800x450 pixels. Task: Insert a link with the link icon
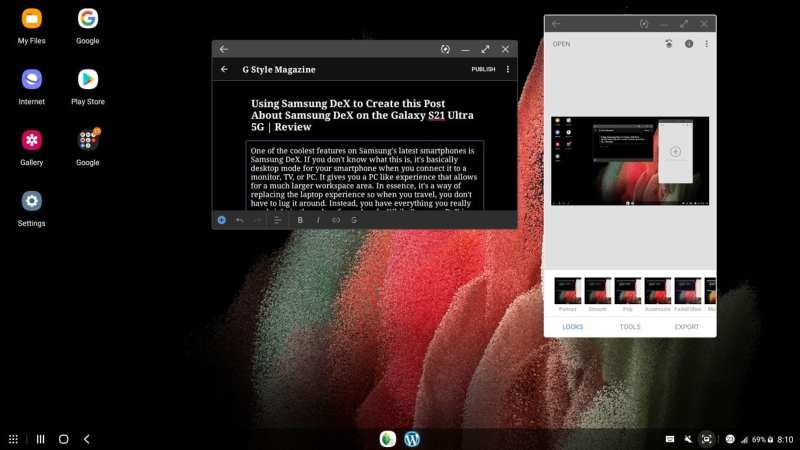point(336,220)
